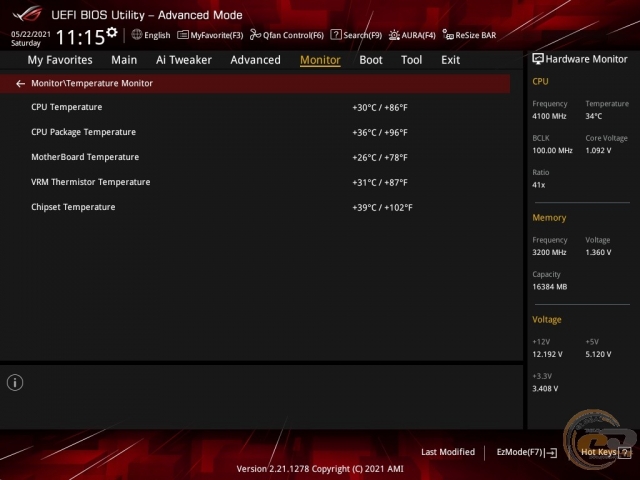Image resolution: width=640 pixels, height=480 pixels.
Task: Click the Voltage section heading
Action: coord(547,320)
